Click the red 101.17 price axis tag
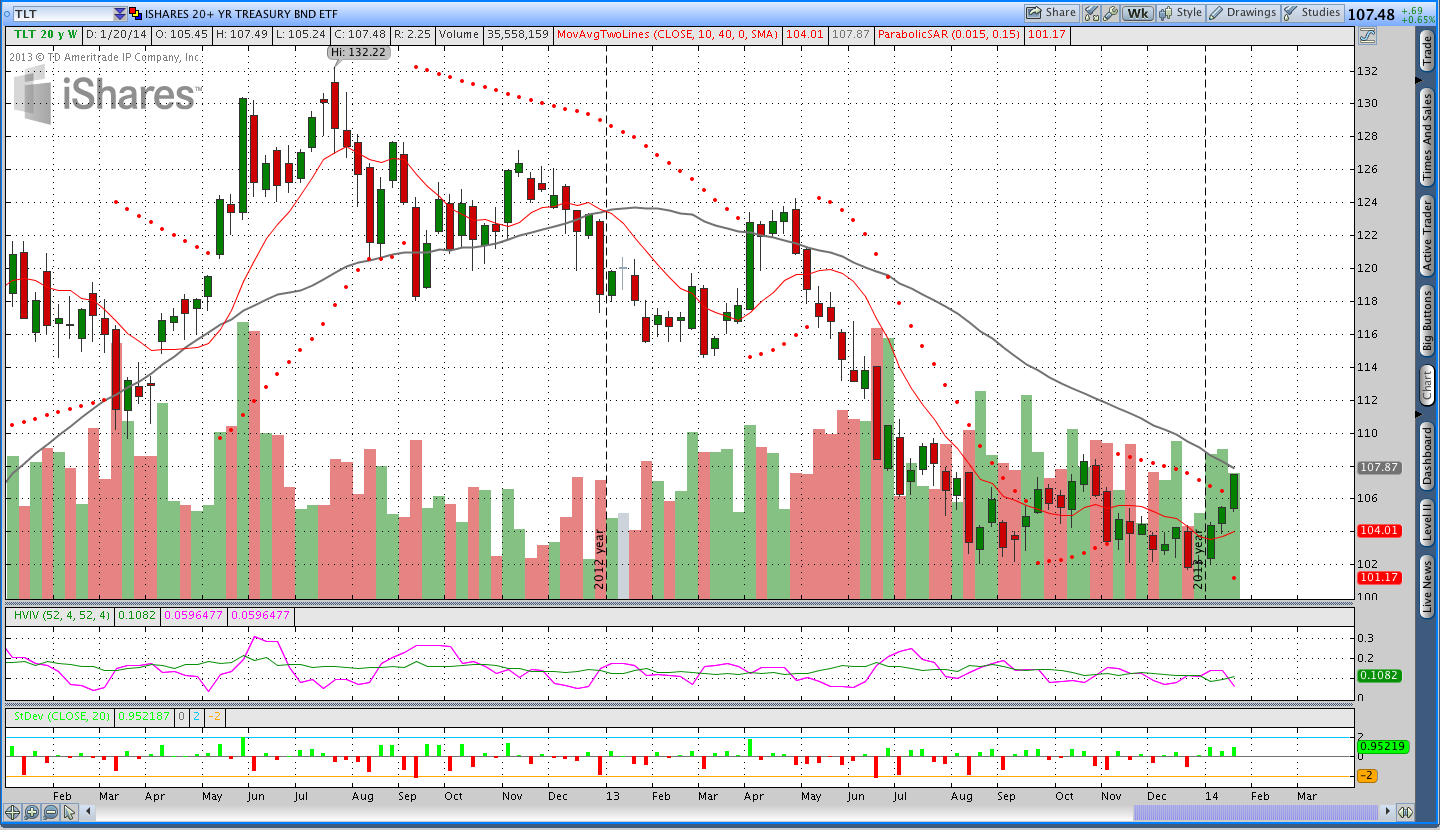1440x830 pixels. (1380, 578)
